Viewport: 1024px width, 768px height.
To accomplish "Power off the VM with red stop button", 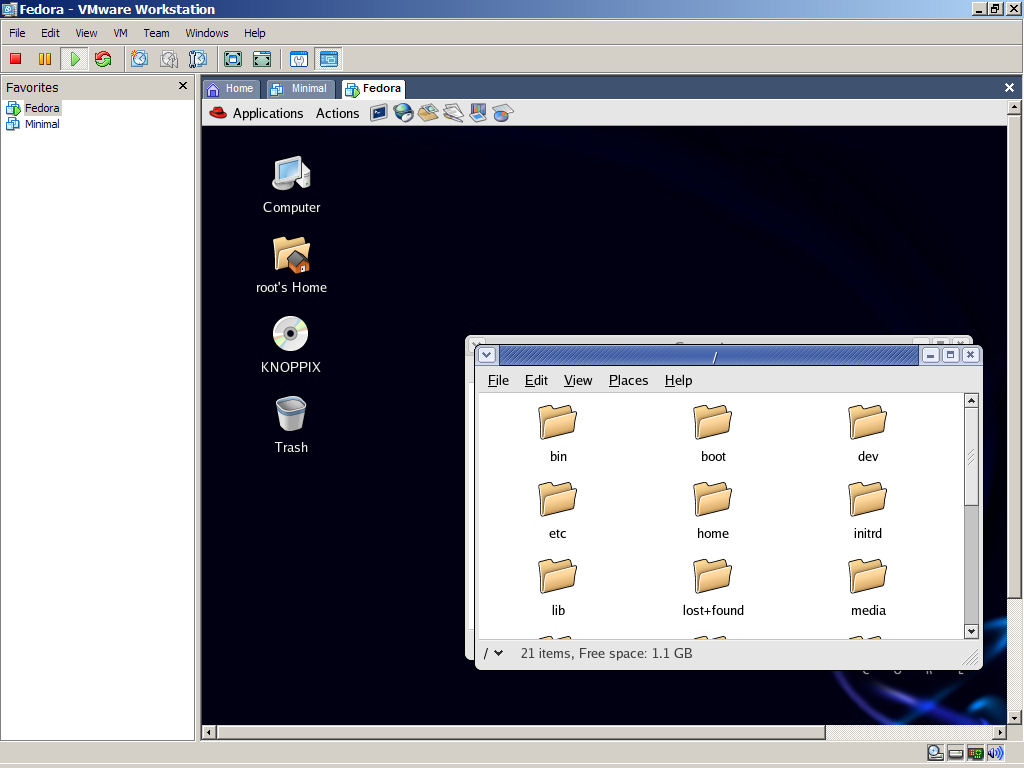I will [x=16, y=59].
